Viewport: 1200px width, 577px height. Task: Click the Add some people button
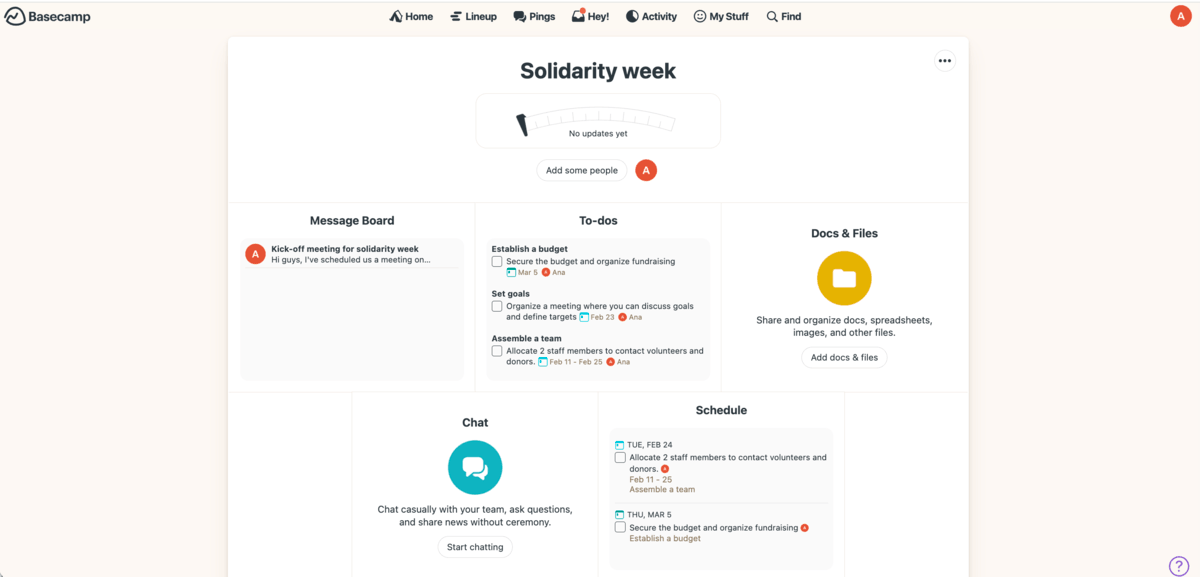click(581, 170)
